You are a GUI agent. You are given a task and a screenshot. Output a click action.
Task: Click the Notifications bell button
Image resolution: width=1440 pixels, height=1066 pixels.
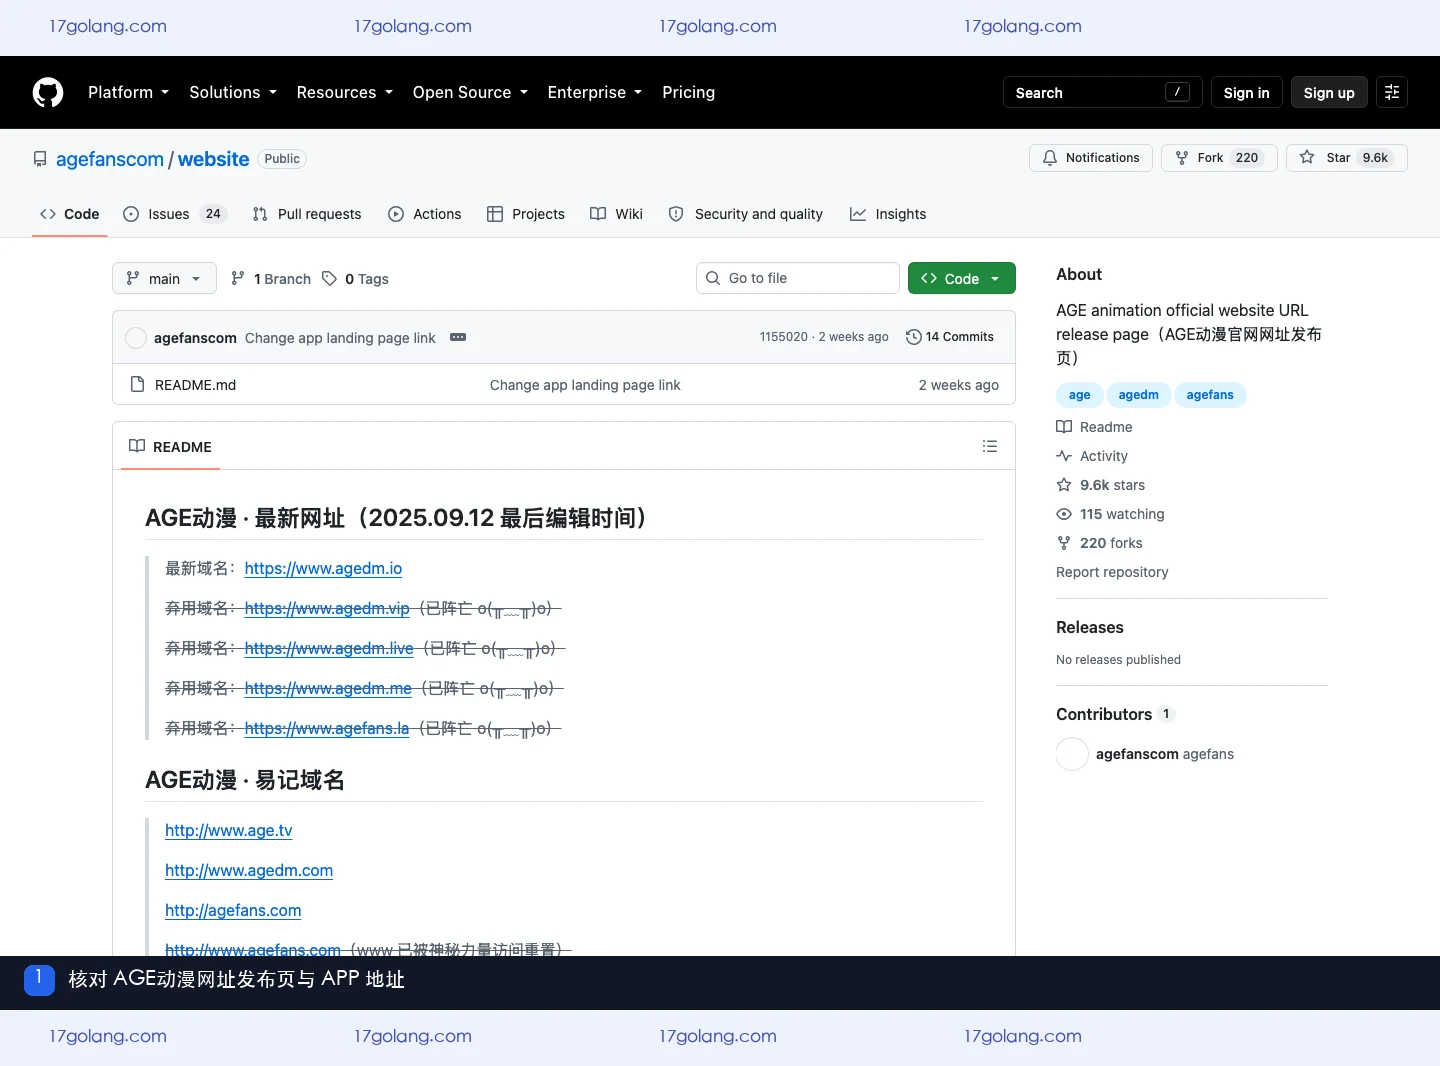(1091, 158)
